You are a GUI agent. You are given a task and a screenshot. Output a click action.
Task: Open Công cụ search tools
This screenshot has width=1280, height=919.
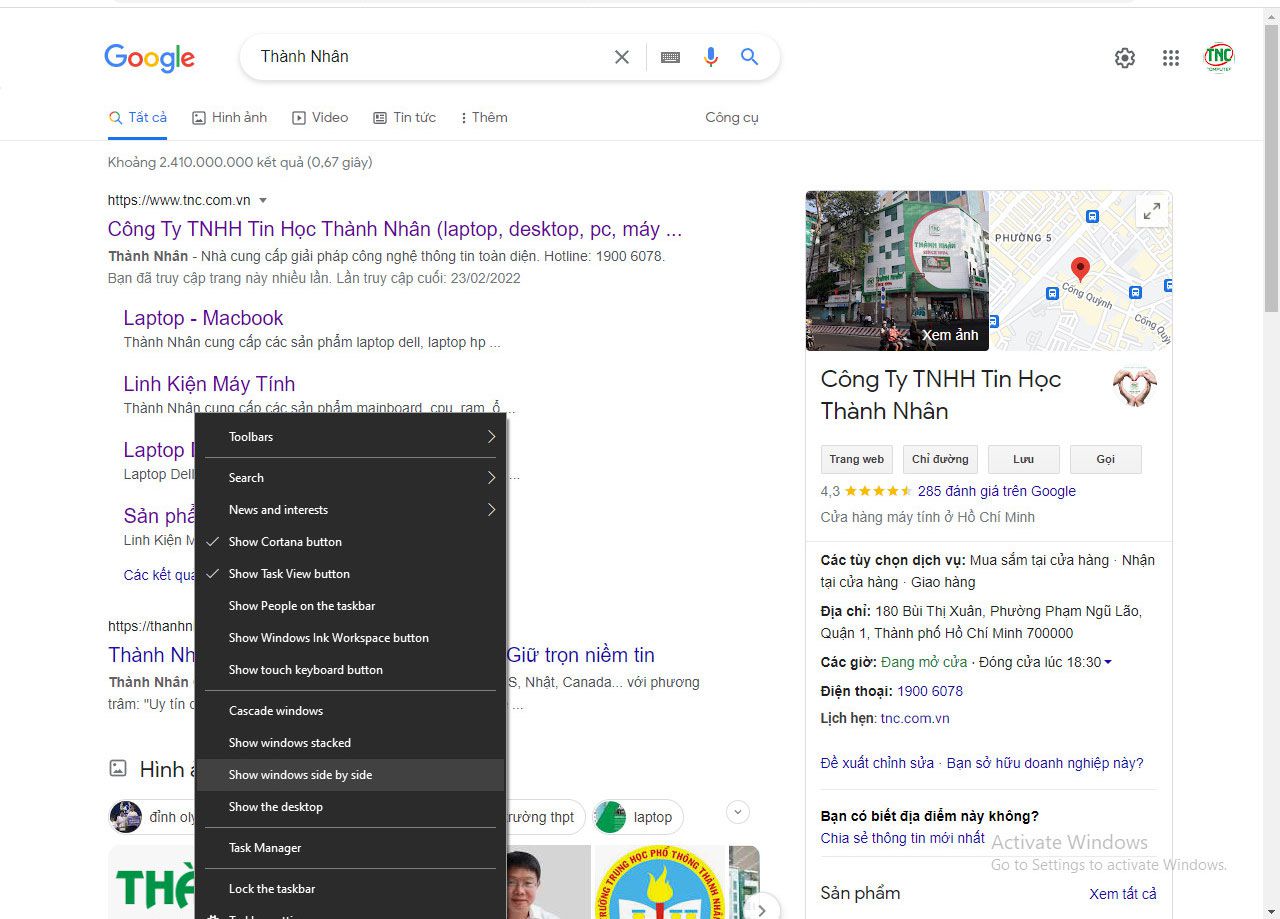732,117
